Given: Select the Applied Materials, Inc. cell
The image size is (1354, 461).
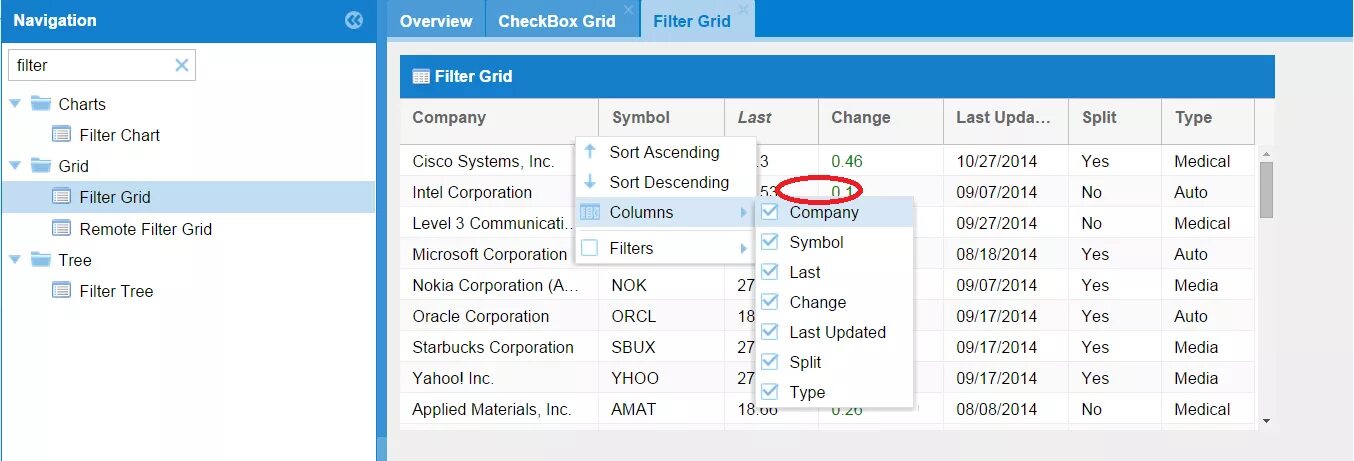Looking at the screenshot, I should (499, 409).
